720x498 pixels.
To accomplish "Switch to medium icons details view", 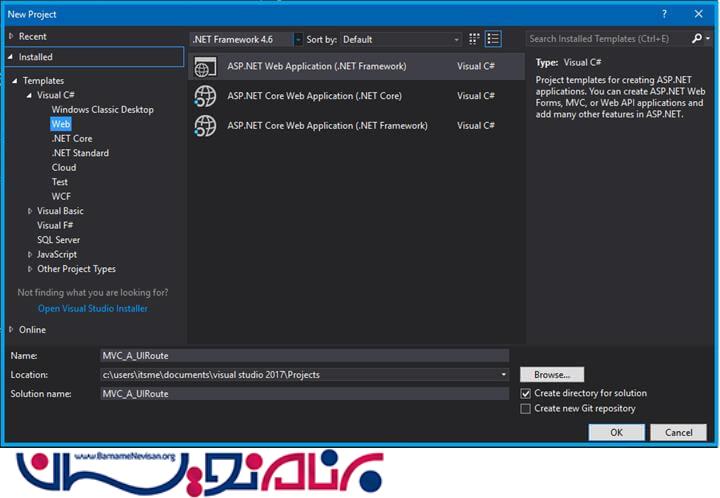I will click(x=493, y=39).
